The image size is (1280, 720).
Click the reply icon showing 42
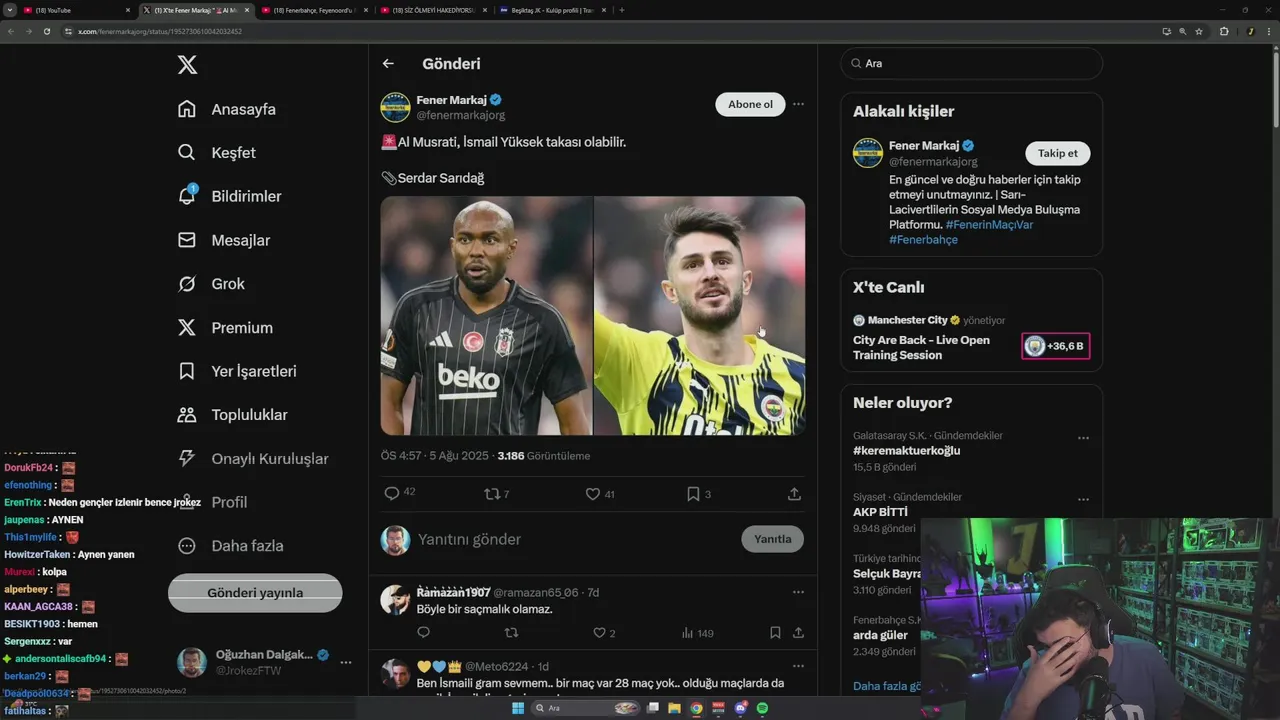point(400,493)
